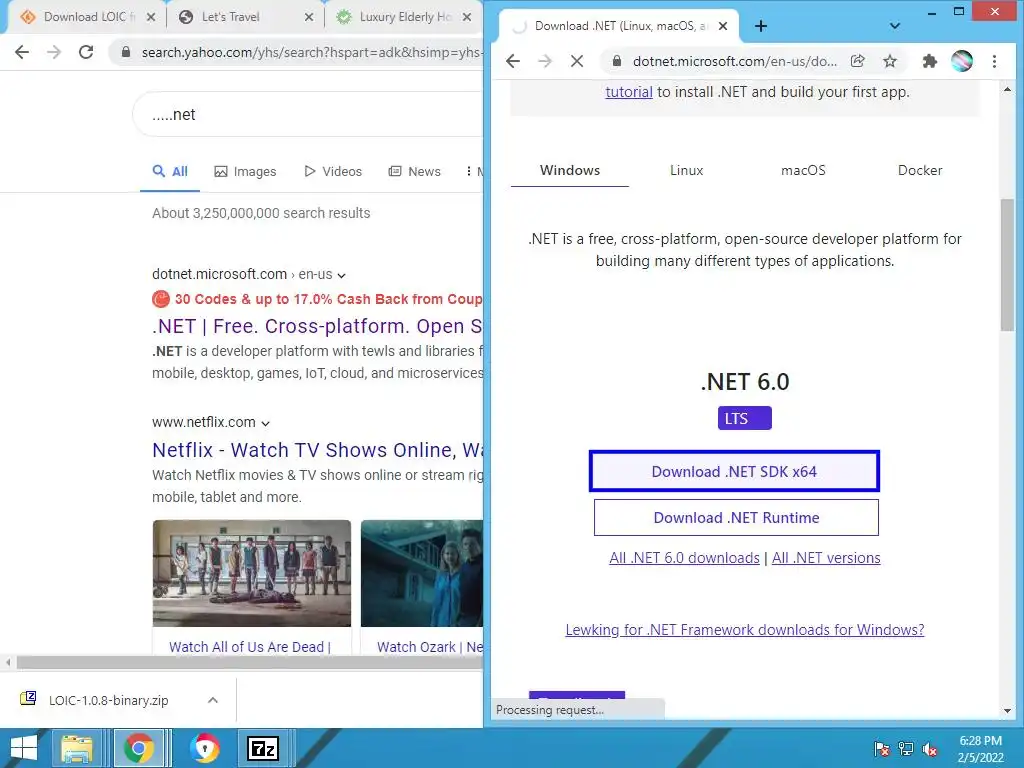Open the tutorial link

pos(629,92)
